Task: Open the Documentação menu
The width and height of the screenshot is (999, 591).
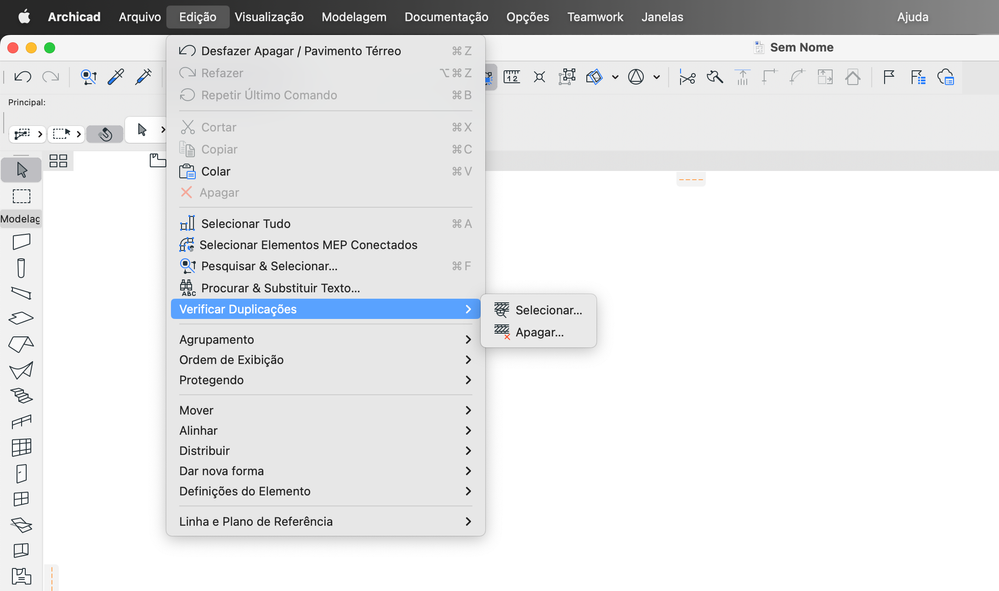Action: pos(446,17)
